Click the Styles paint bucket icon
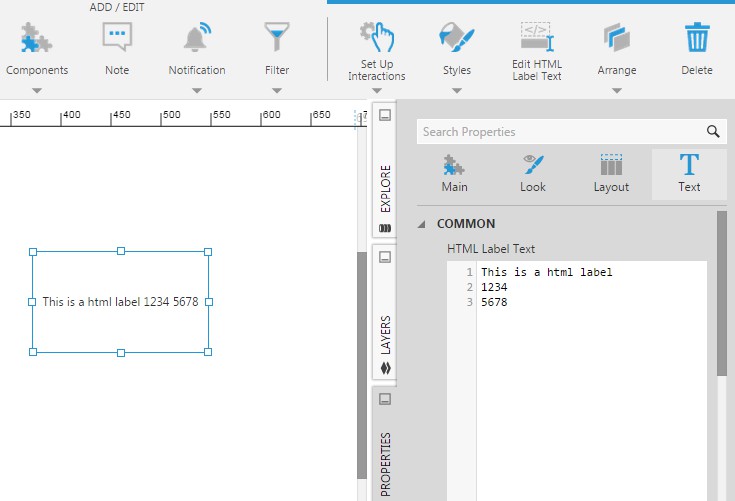Screen dimensions: 735x501 tap(456, 40)
